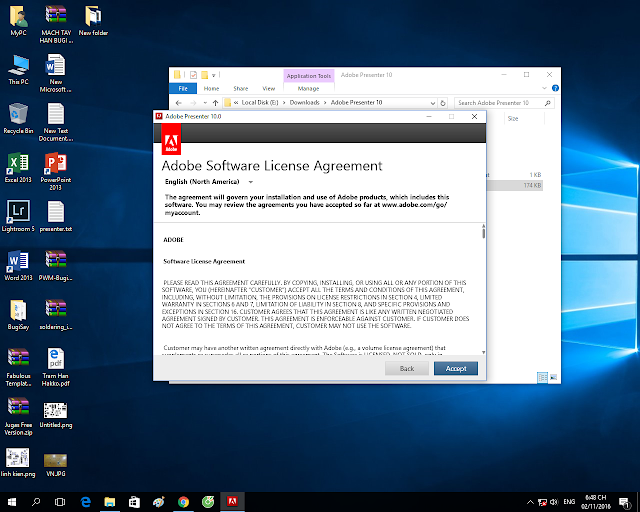The image size is (640, 512).
Task: Select PowerPoint 2013 desktop shortcut
Action: pyautogui.click(x=56, y=171)
